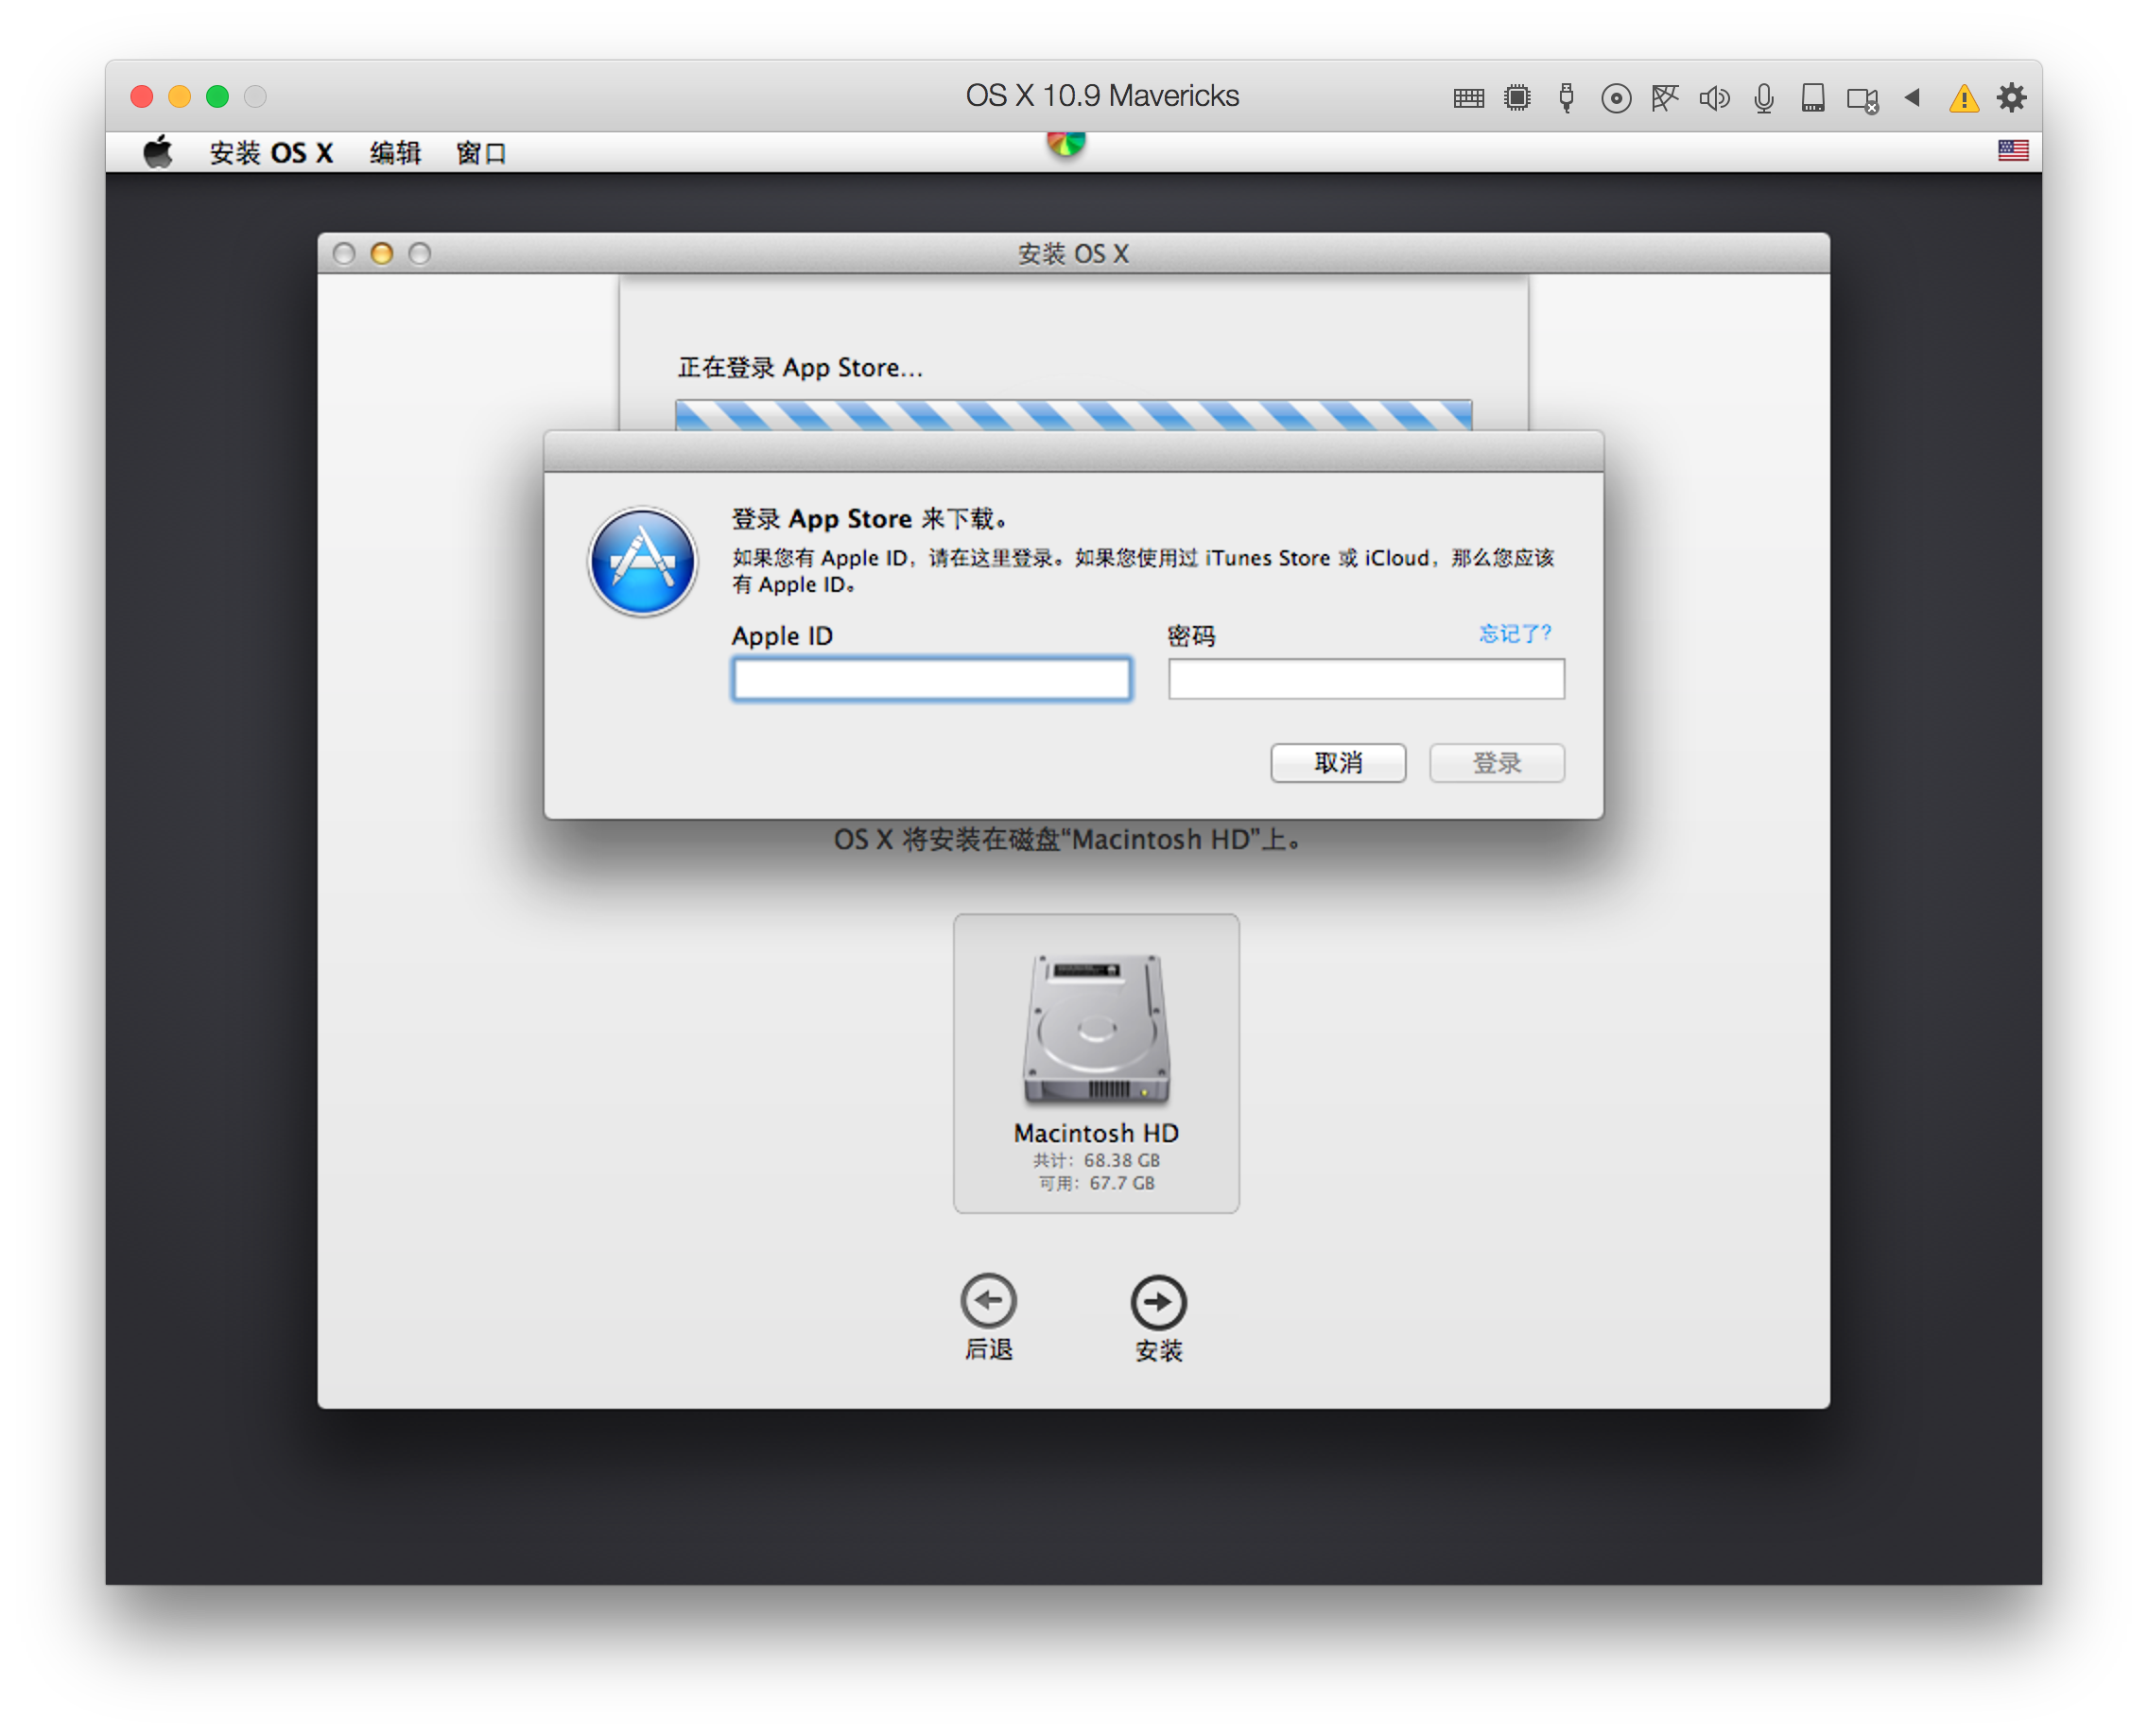Open the hard disk icon in toolbar
Viewport: 2148px width, 1736px height.
[1813, 98]
